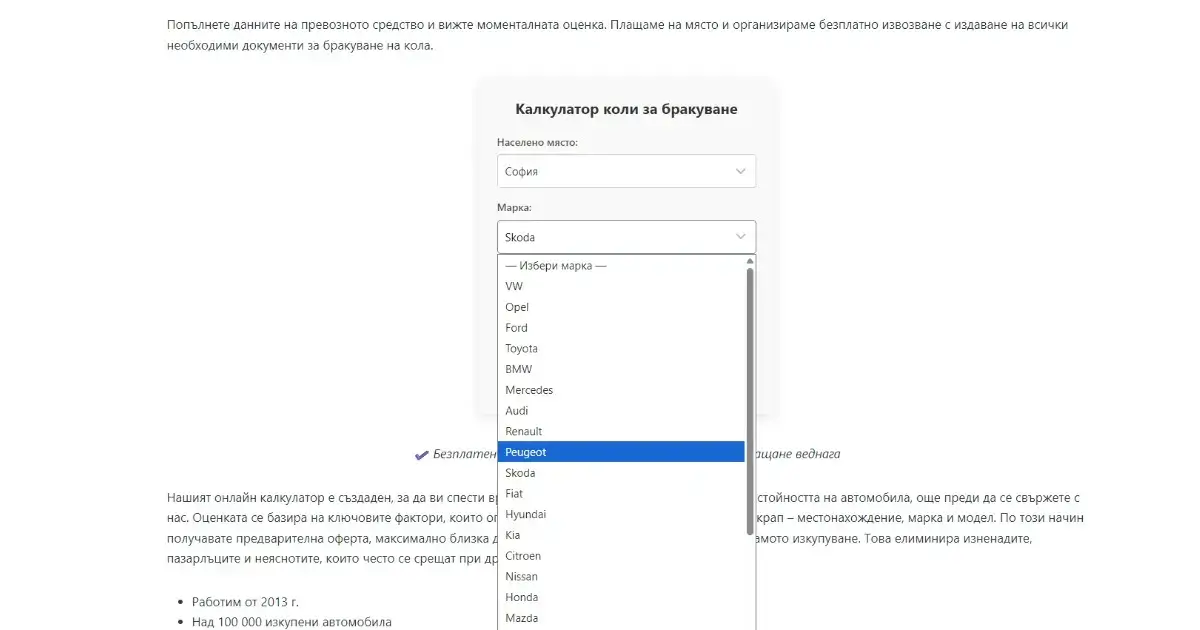Viewport: 1200px width, 630px height.
Task: Choose Mazda in the dropdown list
Action: point(621,618)
